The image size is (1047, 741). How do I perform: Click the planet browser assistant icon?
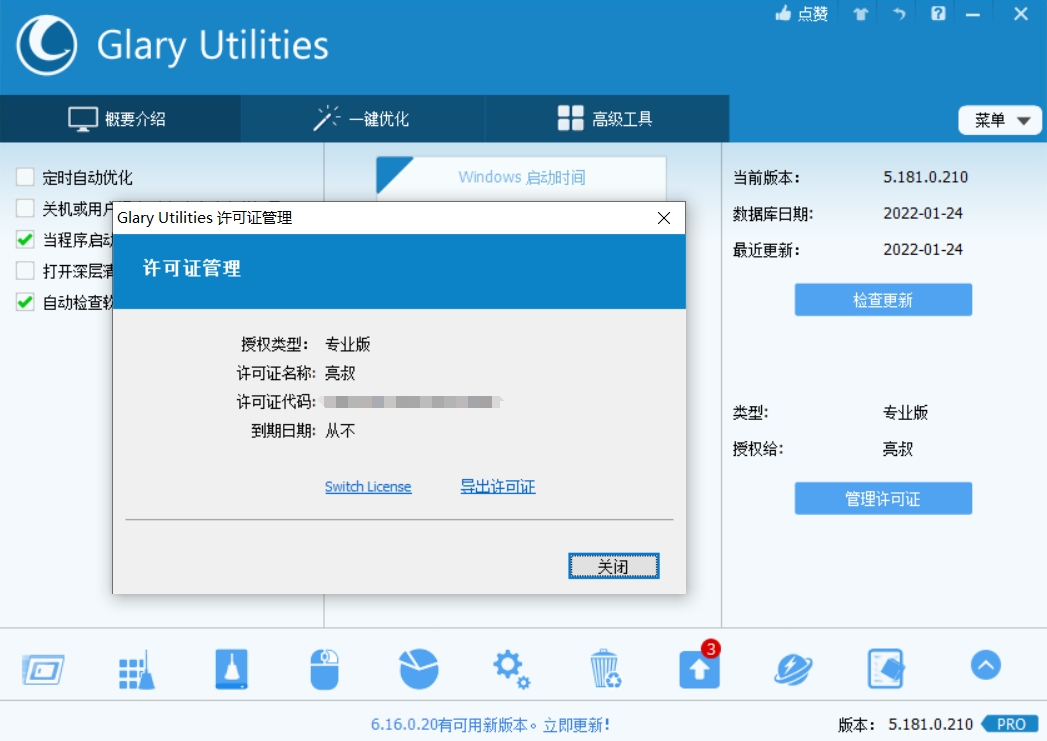click(793, 669)
